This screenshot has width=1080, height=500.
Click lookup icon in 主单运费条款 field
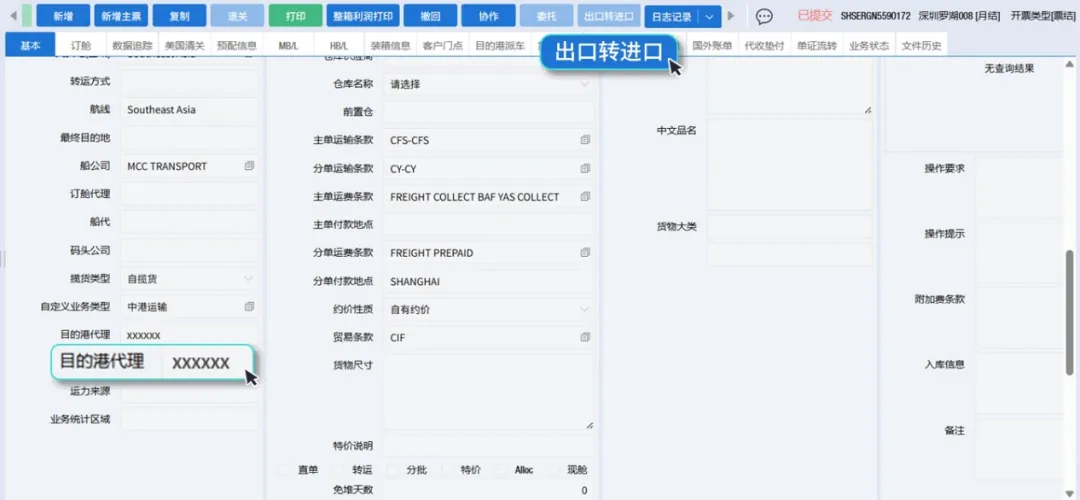[585, 197]
